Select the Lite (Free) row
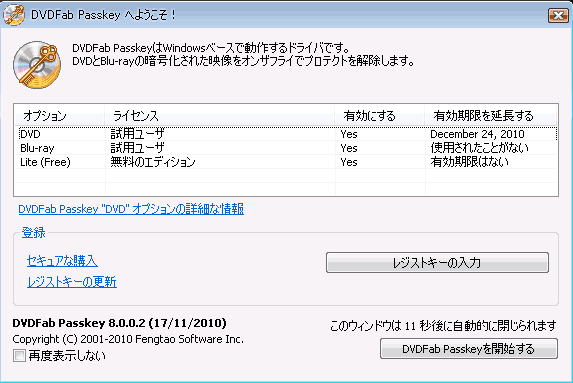Viewport: 573px width, 383px height. tap(287, 162)
